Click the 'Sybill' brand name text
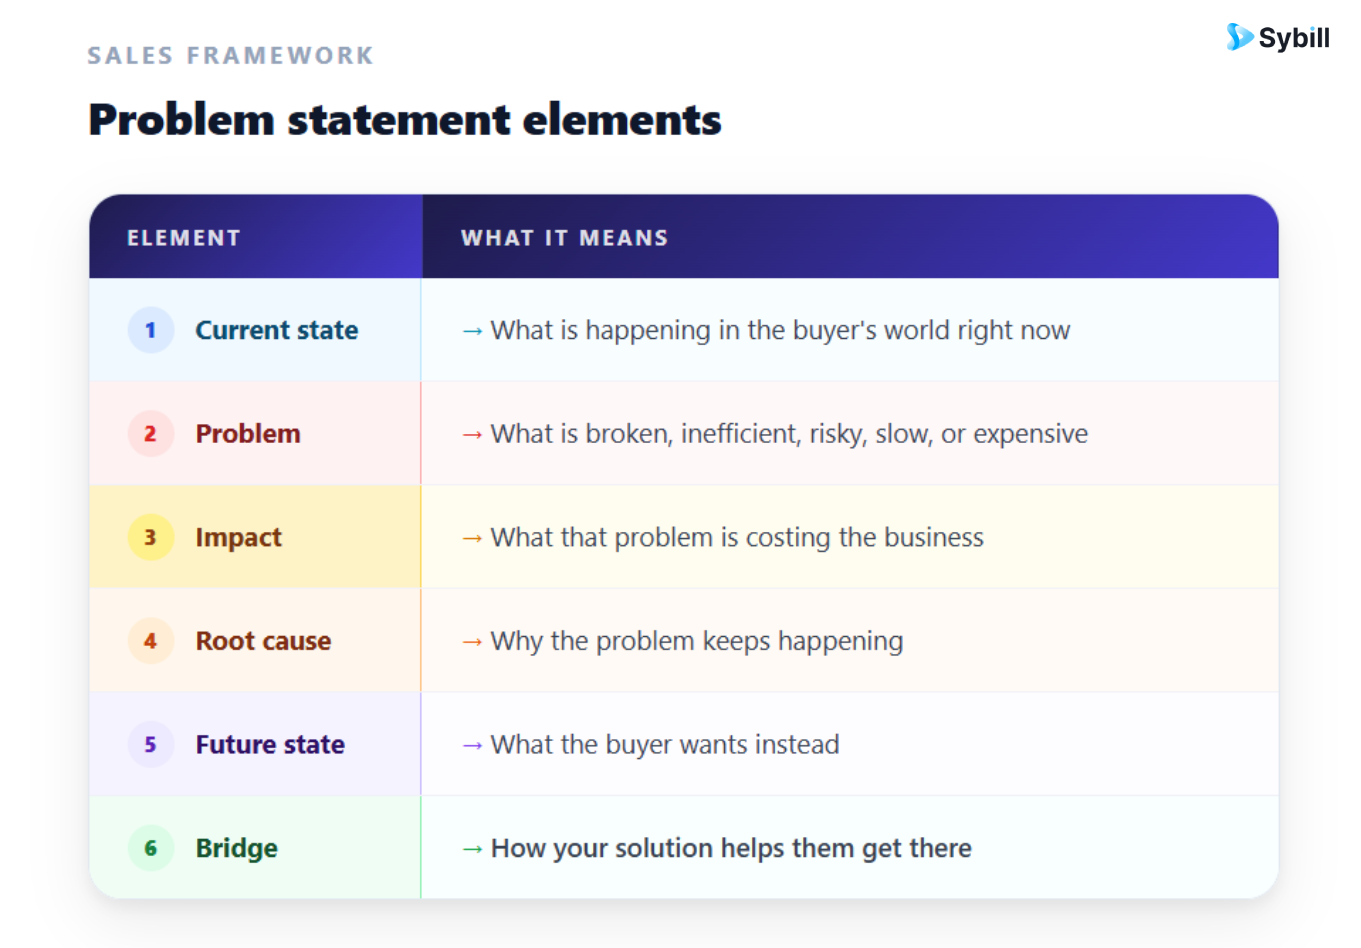This screenshot has width=1361, height=948. pyautogui.click(x=1294, y=38)
